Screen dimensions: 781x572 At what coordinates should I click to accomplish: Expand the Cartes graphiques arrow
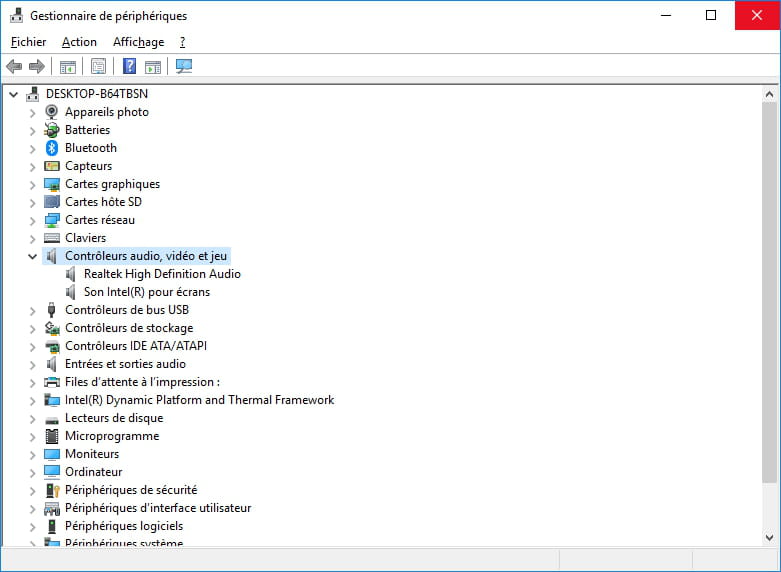pyautogui.click(x=33, y=185)
